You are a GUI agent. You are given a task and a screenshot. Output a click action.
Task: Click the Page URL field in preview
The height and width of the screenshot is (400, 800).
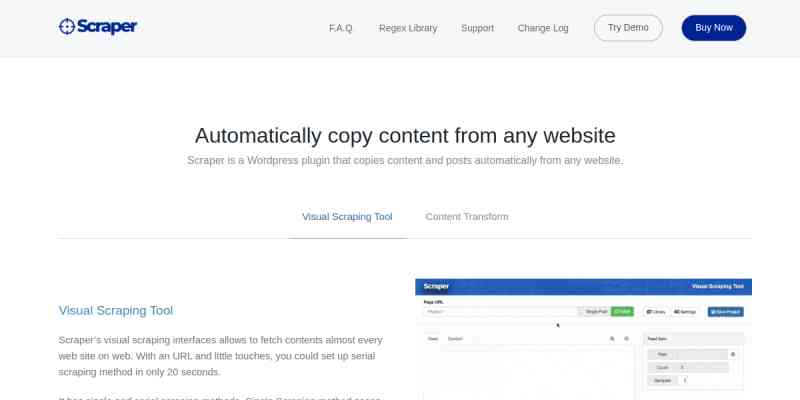pos(500,312)
